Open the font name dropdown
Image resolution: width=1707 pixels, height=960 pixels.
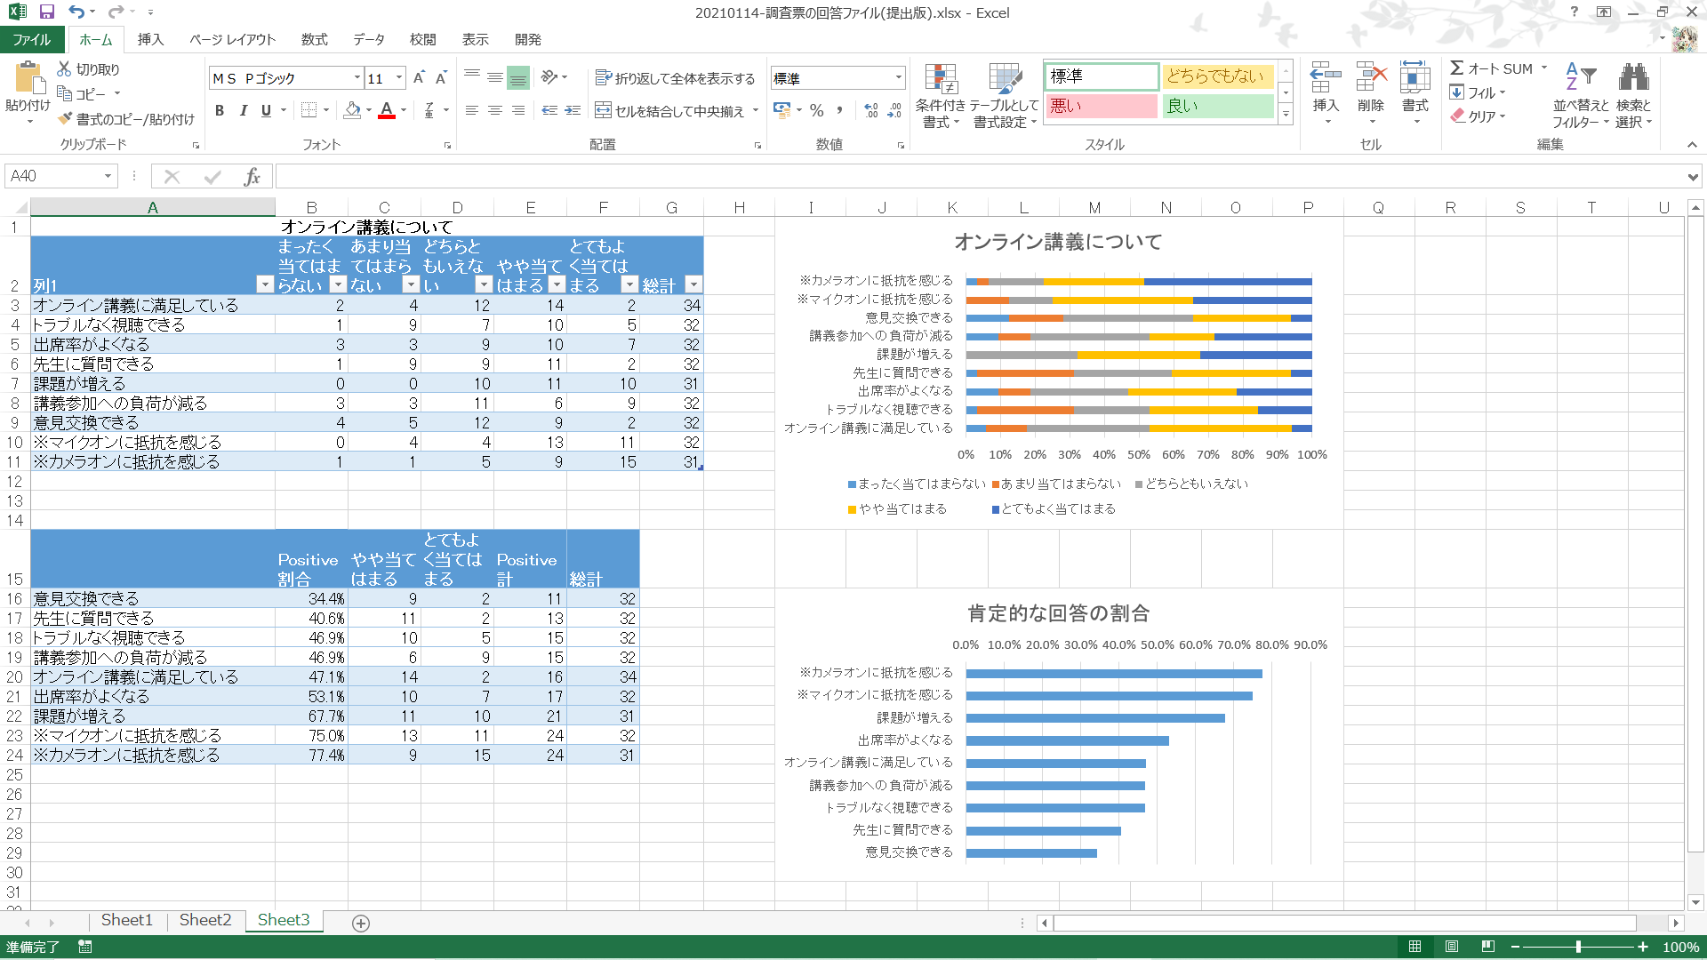(x=357, y=78)
